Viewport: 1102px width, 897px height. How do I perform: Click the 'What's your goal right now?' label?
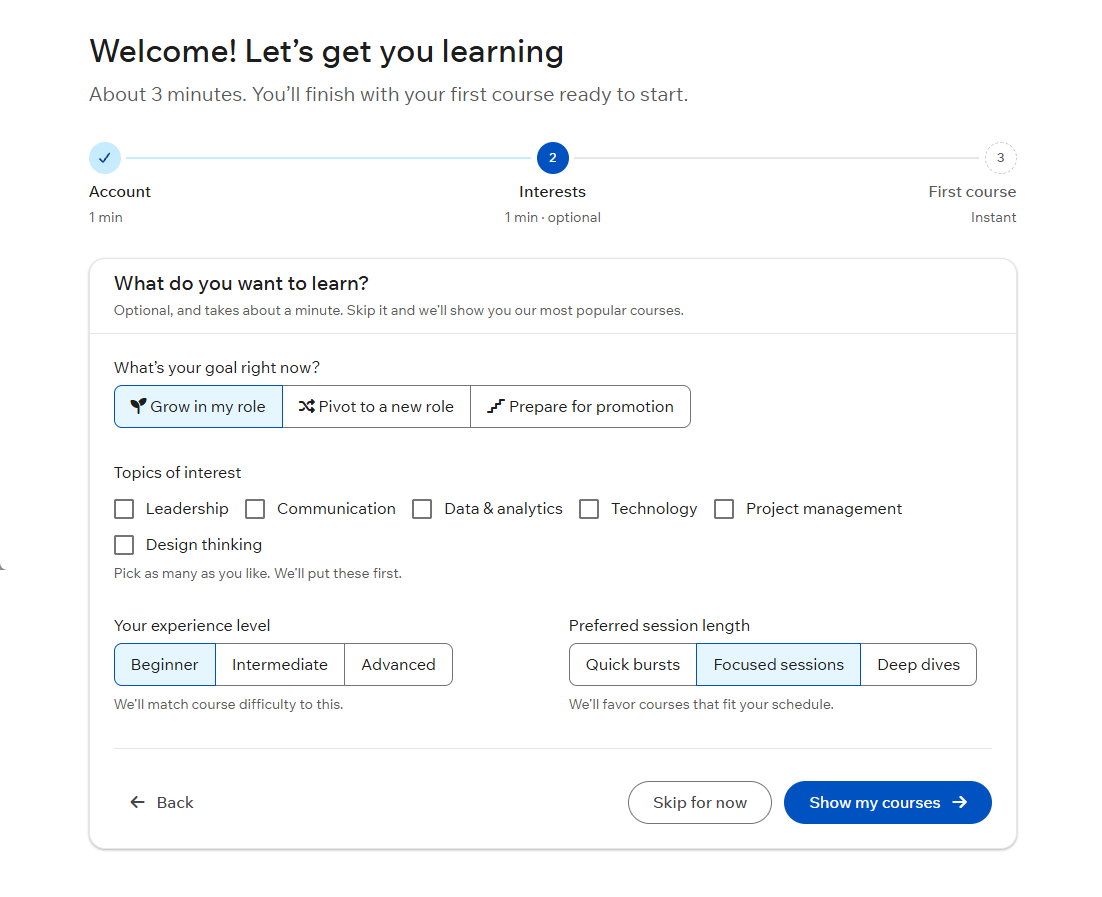[217, 368]
